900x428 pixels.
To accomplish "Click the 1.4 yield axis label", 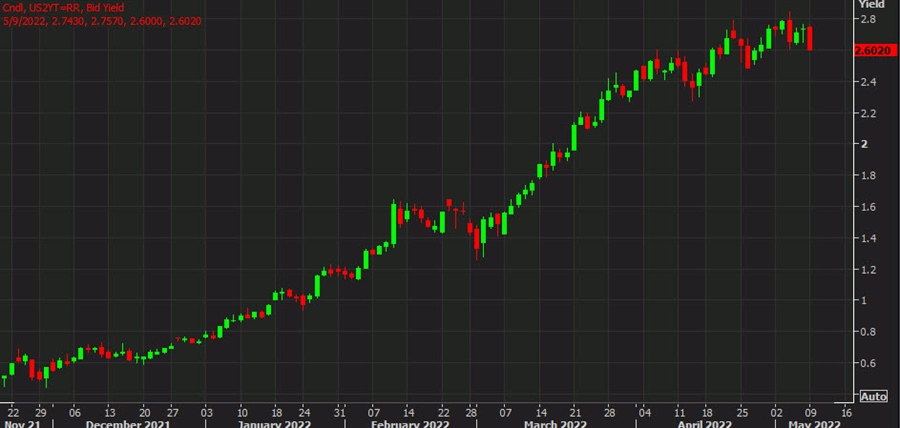I will (x=867, y=239).
